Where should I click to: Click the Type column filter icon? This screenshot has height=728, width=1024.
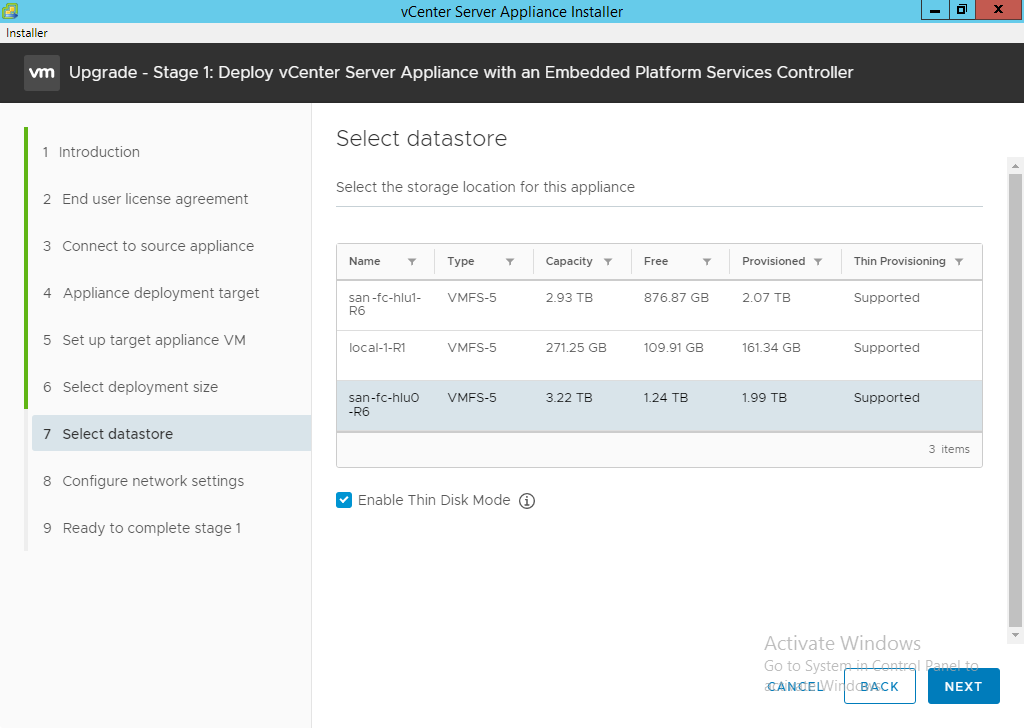point(510,262)
